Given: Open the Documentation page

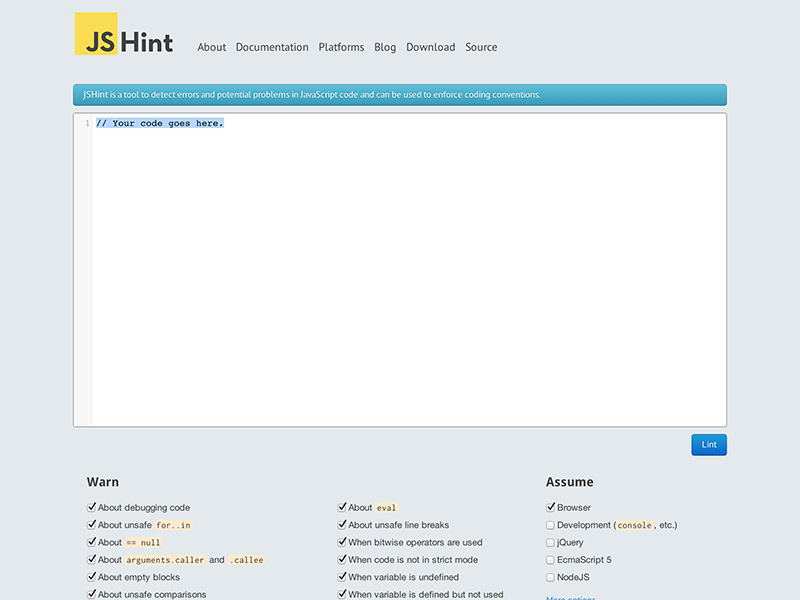Looking at the screenshot, I should pos(272,47).
